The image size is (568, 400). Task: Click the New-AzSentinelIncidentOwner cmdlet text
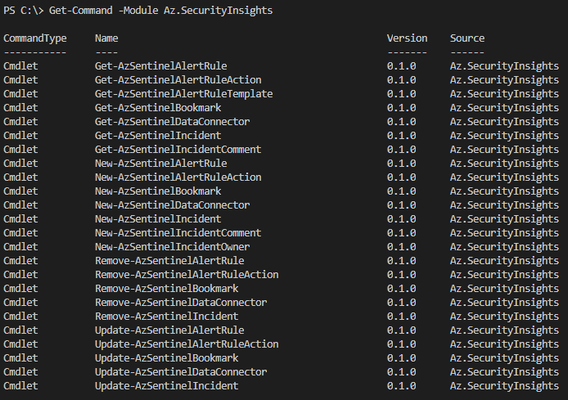point(172,247)
